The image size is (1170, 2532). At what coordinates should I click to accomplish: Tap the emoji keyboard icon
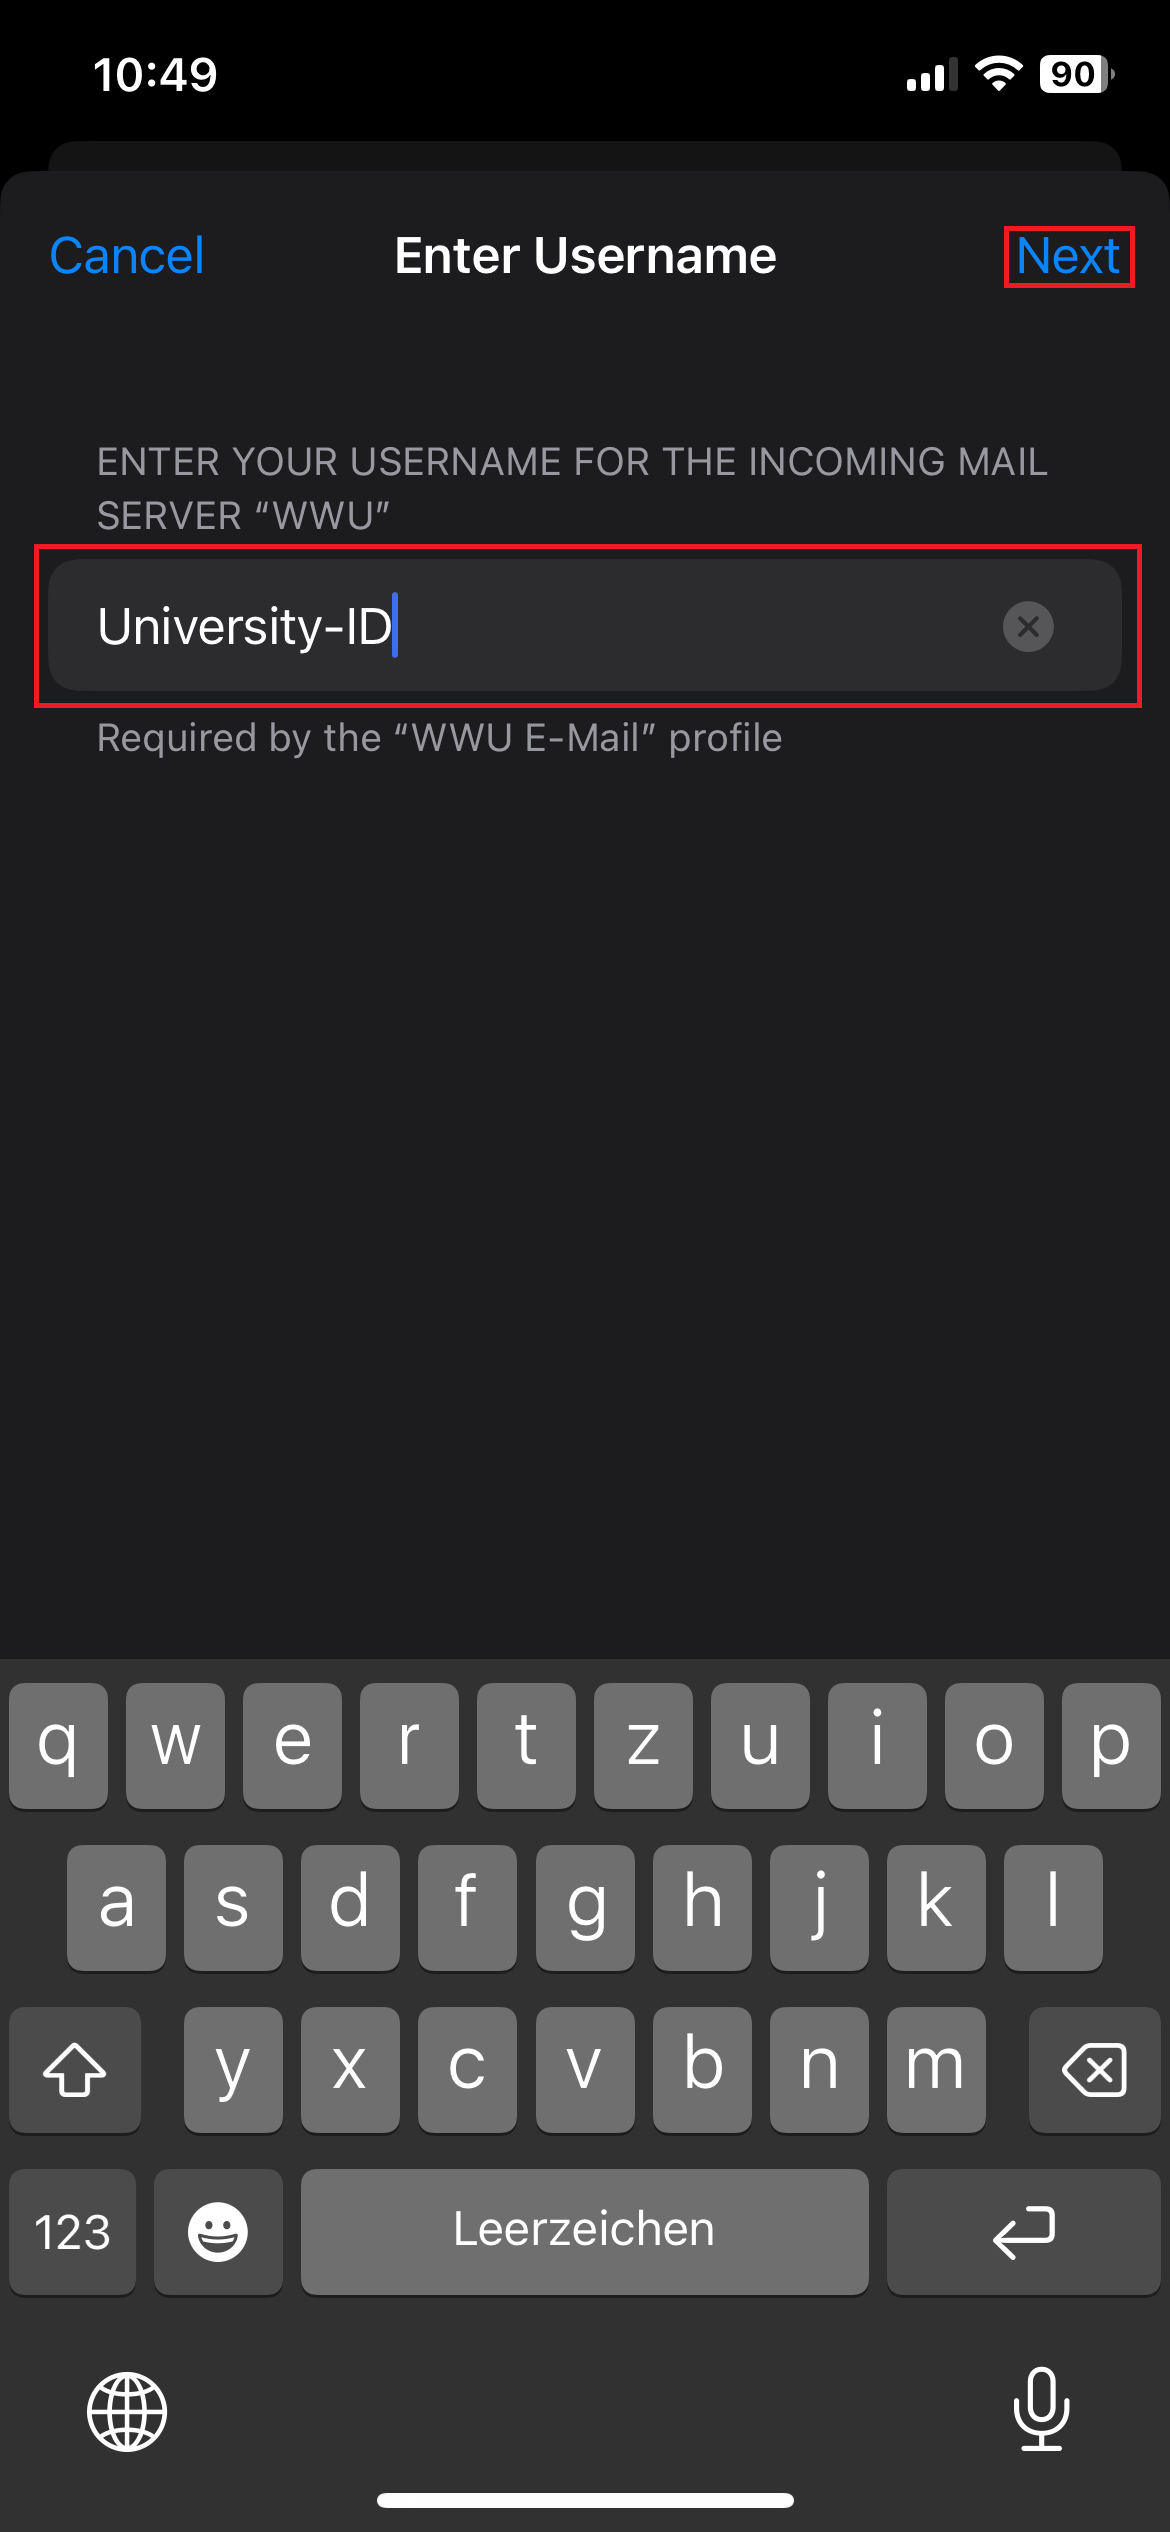point(218,2231)
